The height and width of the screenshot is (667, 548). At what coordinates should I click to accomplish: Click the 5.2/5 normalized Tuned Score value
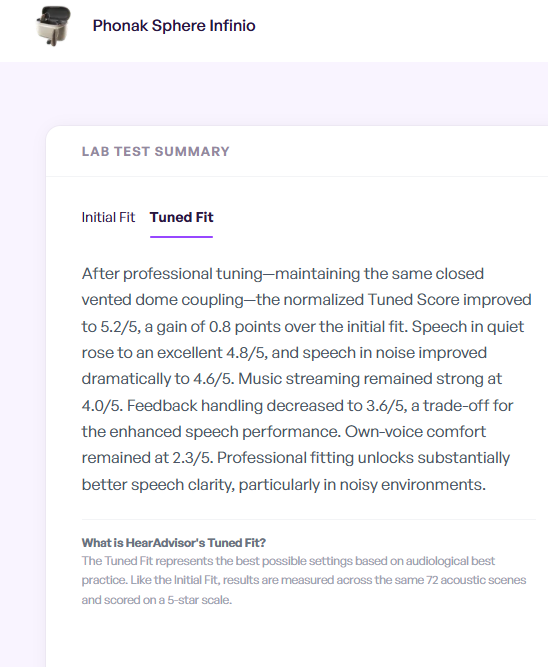[x=120, y=327]
